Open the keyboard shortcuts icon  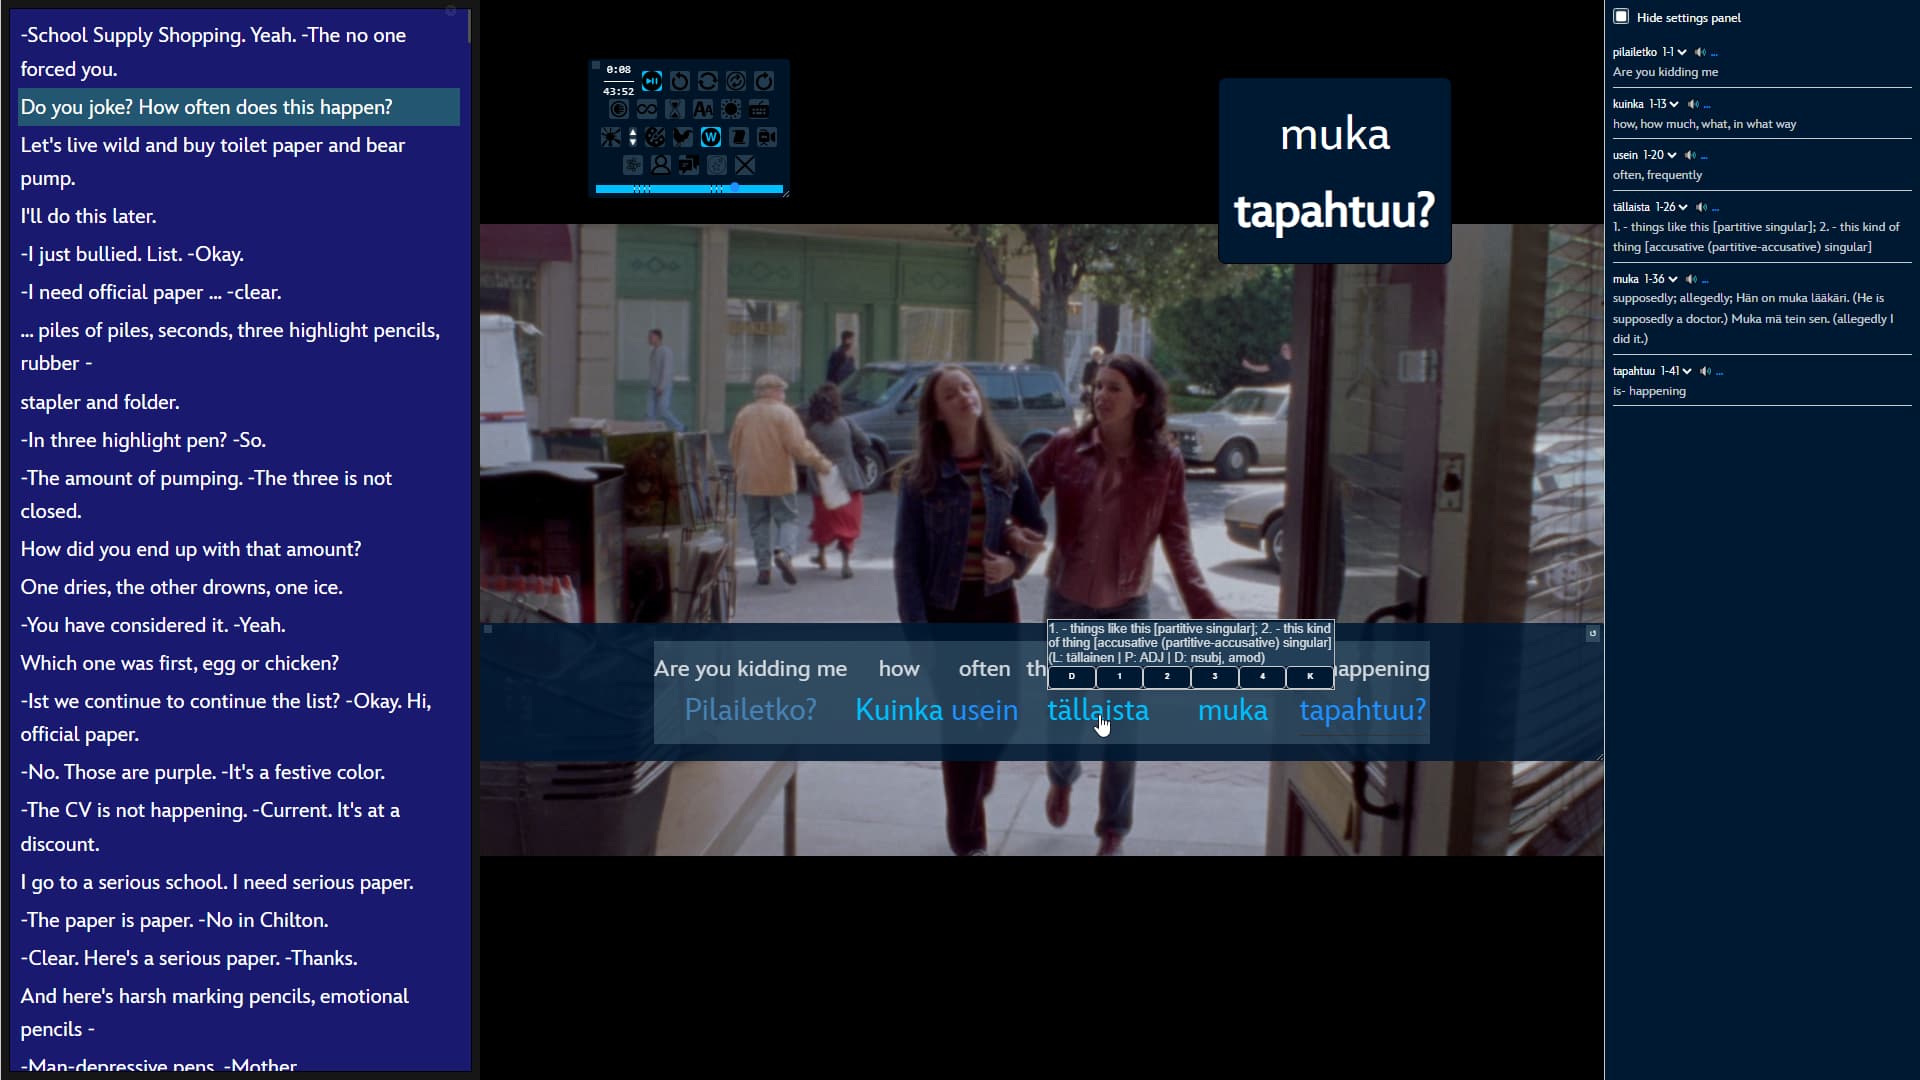[759, 109]
